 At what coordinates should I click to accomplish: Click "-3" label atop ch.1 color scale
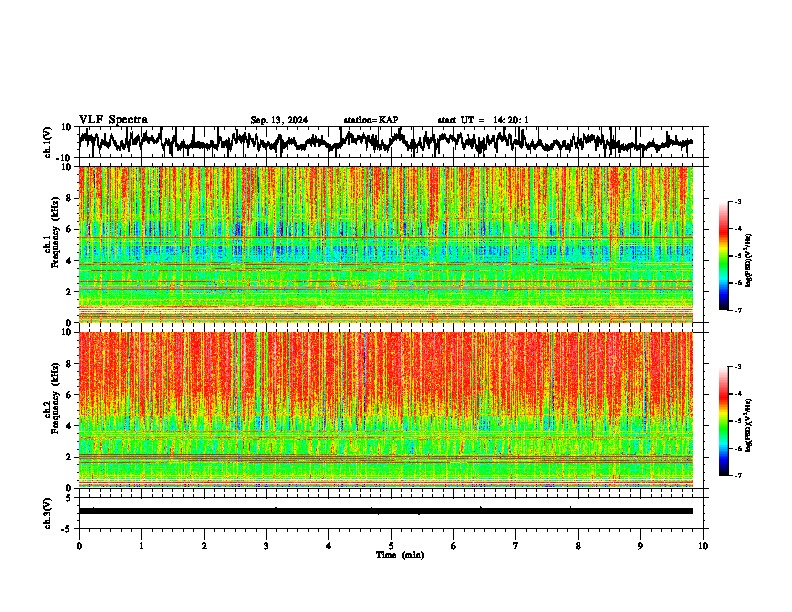(x=737, y=201)
